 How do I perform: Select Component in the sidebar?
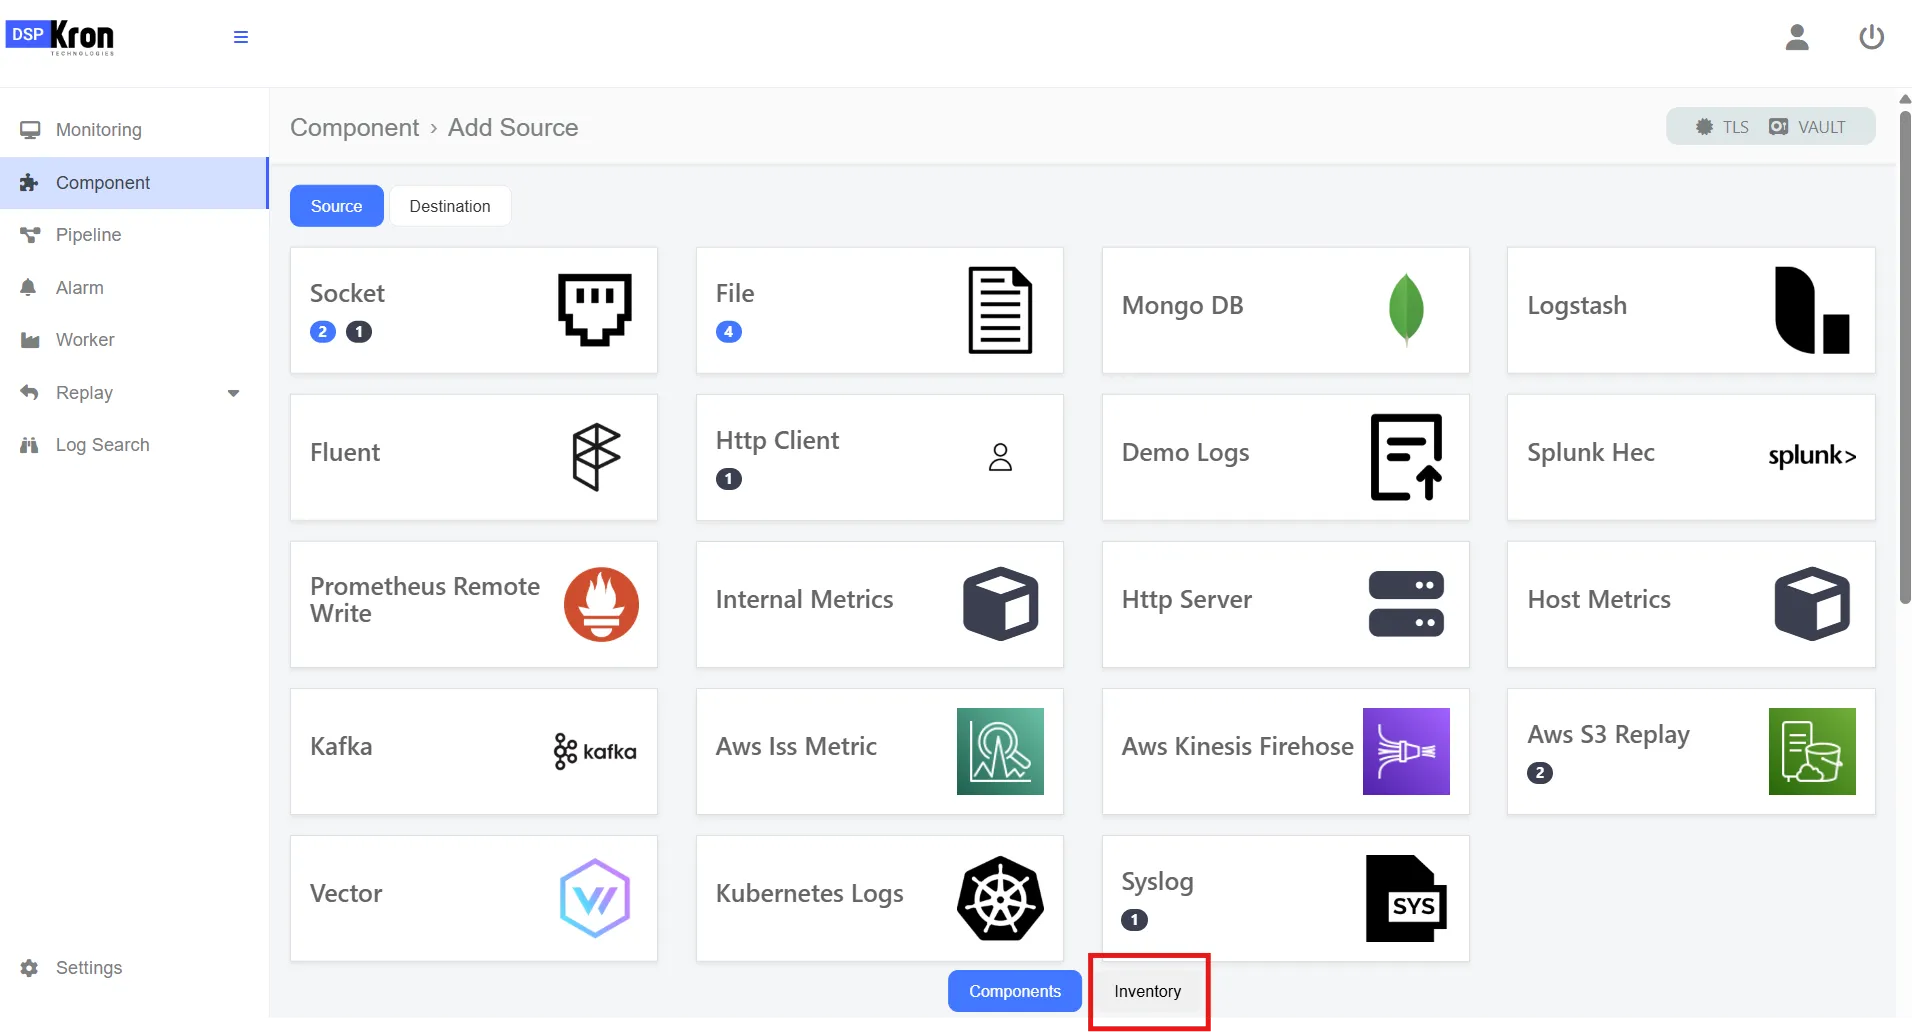134,183
